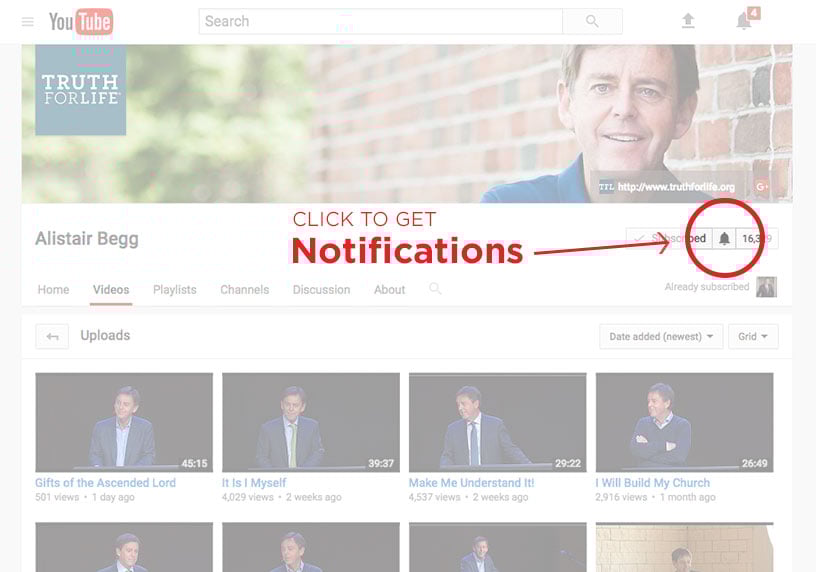The image size is (816, 572).
Task: Click the subscriber count box
Action: pos(757,239)
